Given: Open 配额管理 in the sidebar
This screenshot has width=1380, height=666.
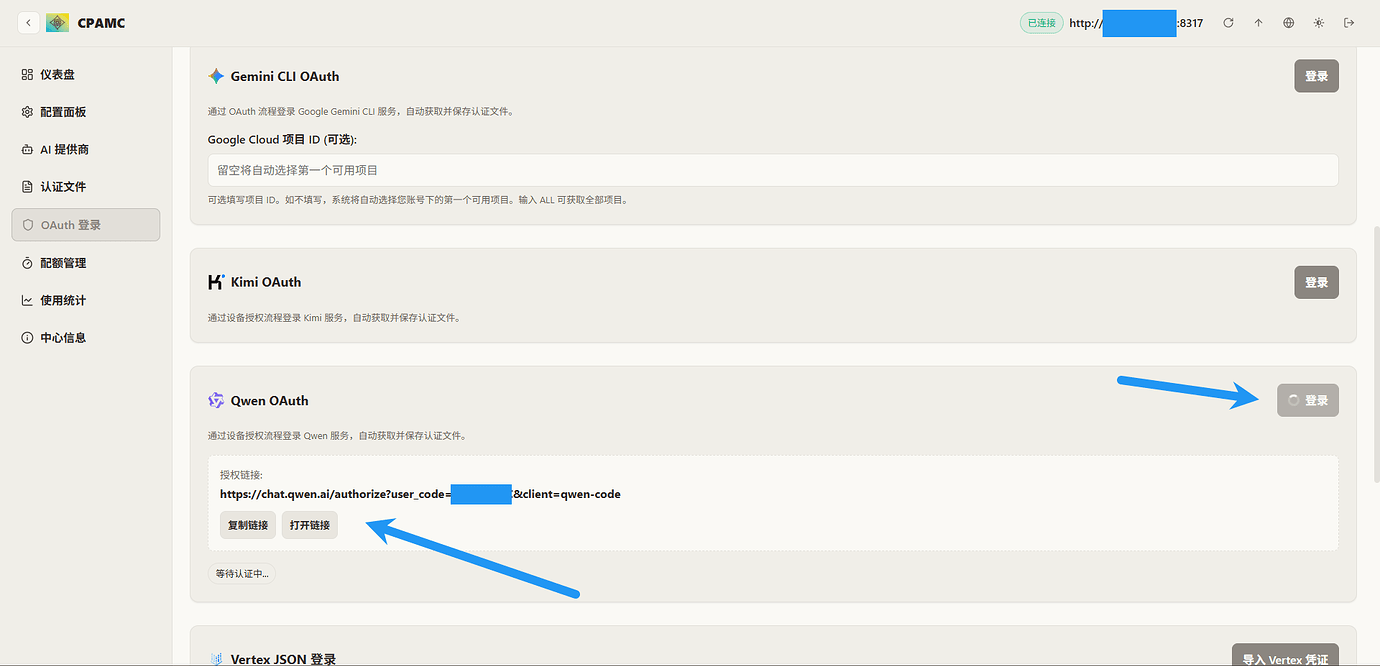Looking at the screenshot, I should [x=86, y=263].
